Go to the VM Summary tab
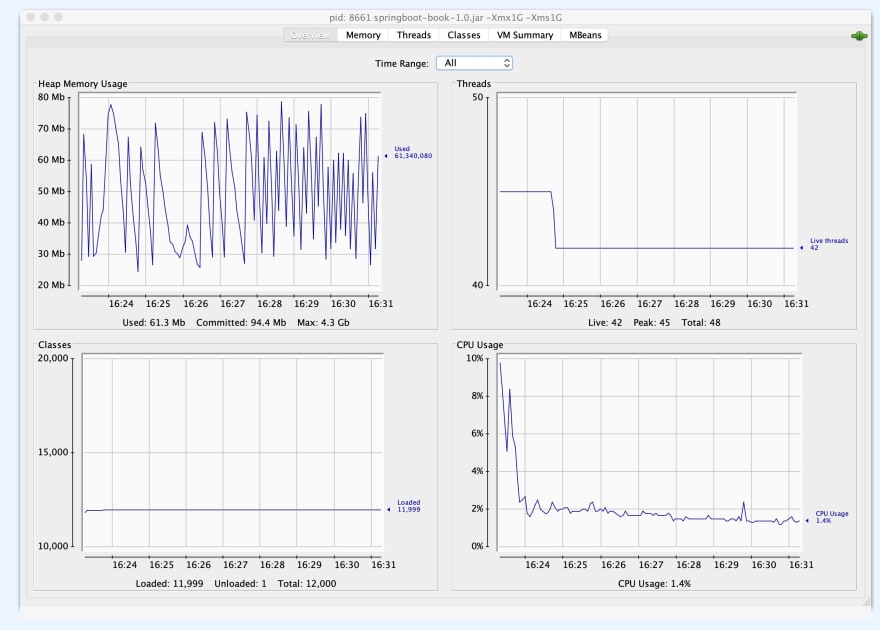Viewport: 880px width, 630px height. (x=525, y=35)
